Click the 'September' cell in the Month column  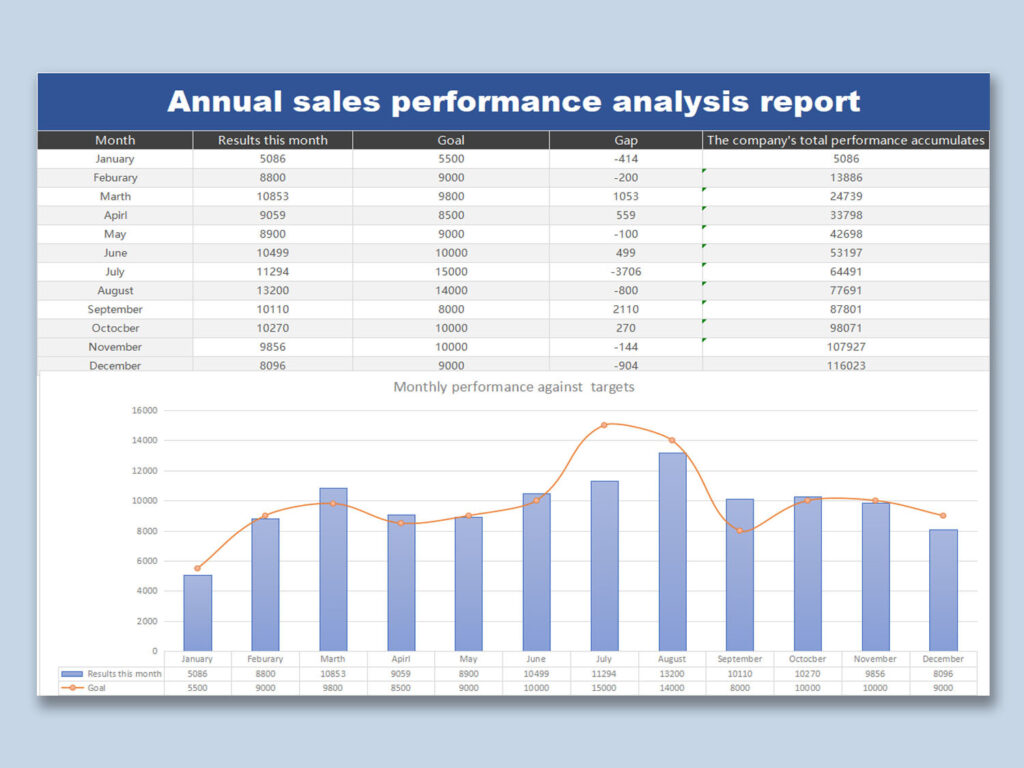[x=115, y=309]
